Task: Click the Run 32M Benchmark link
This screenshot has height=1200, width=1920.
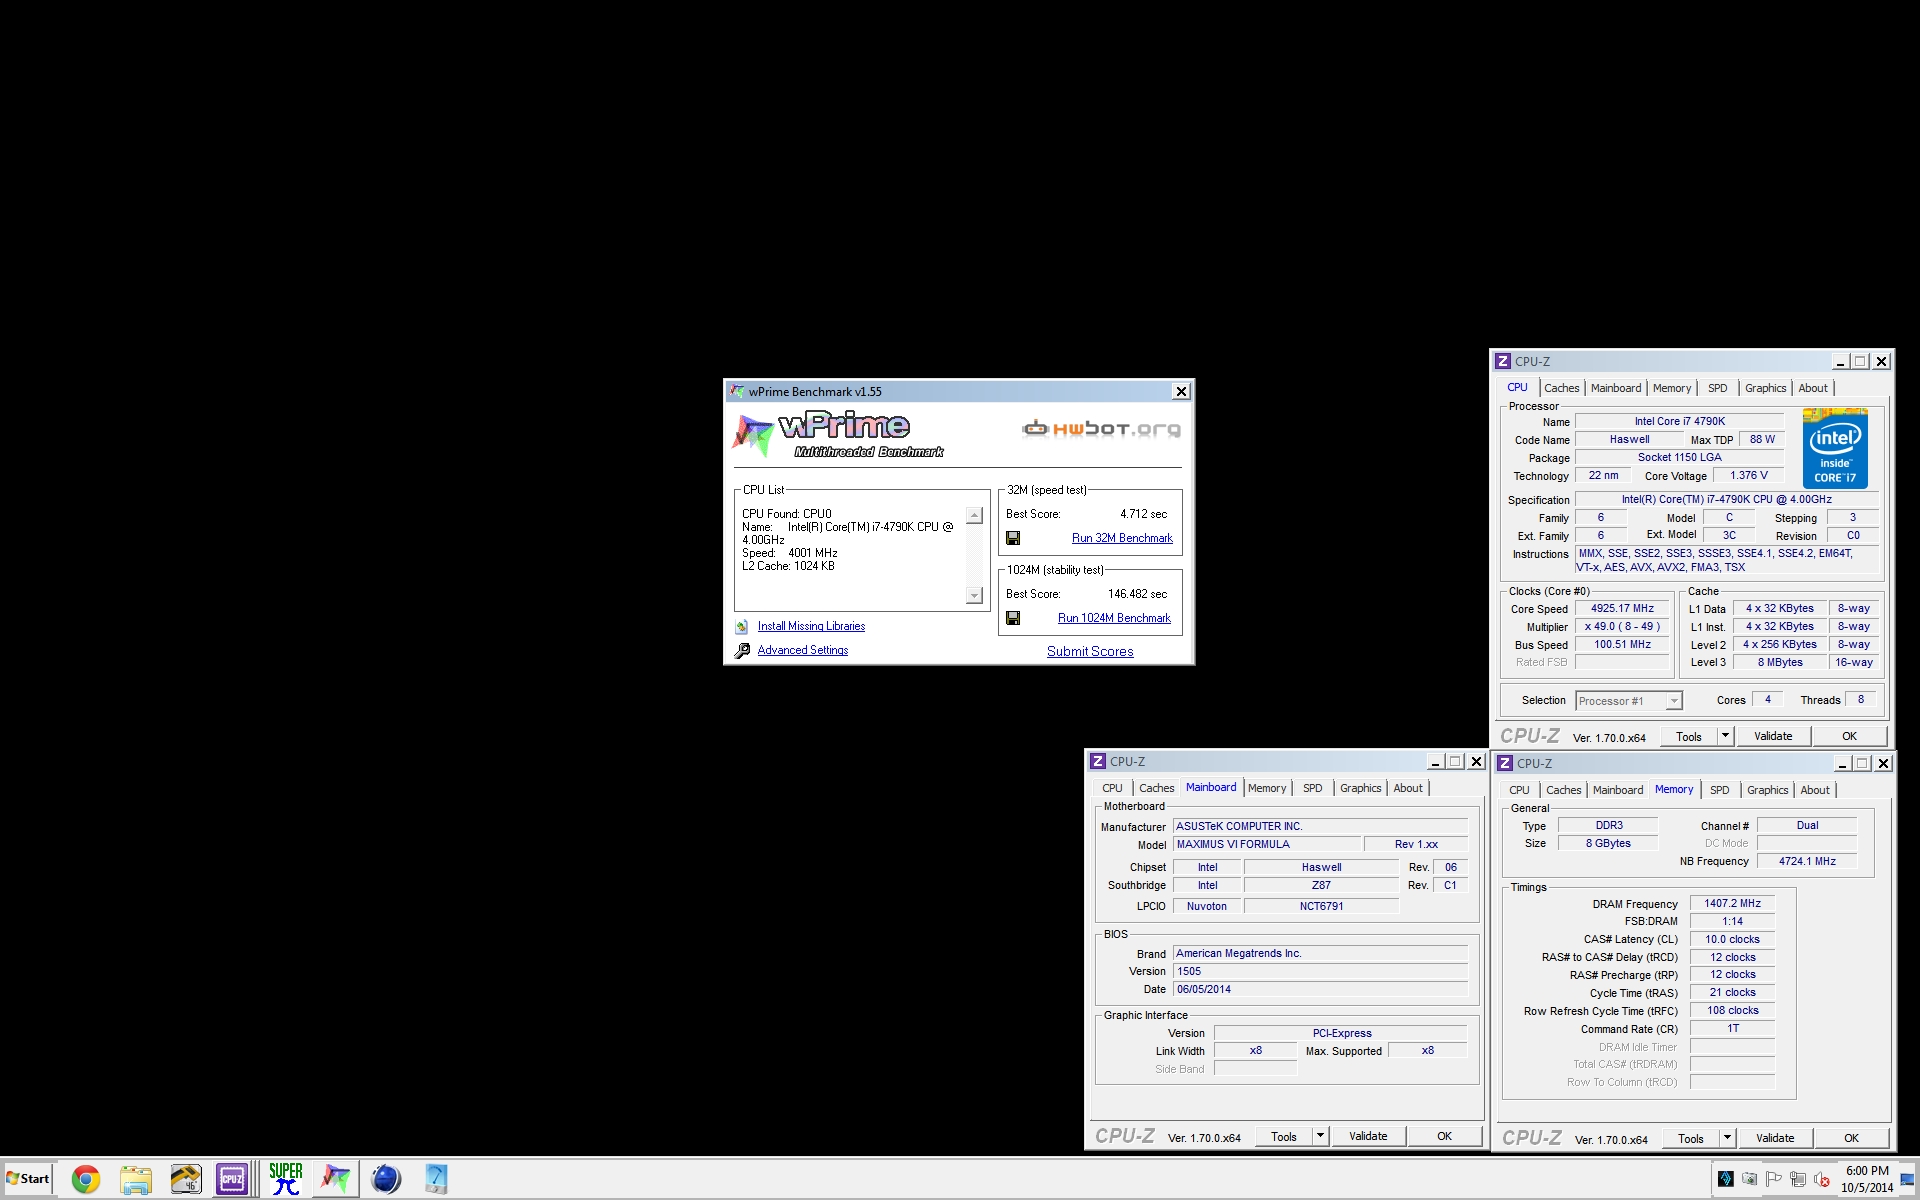Action: [x=1122, y=538]
